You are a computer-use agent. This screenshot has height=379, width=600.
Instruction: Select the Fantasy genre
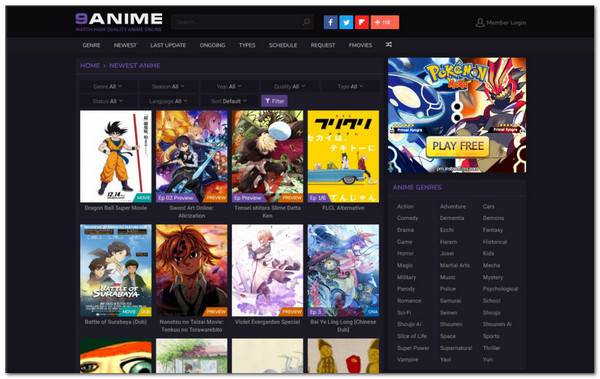pos(493,230)
